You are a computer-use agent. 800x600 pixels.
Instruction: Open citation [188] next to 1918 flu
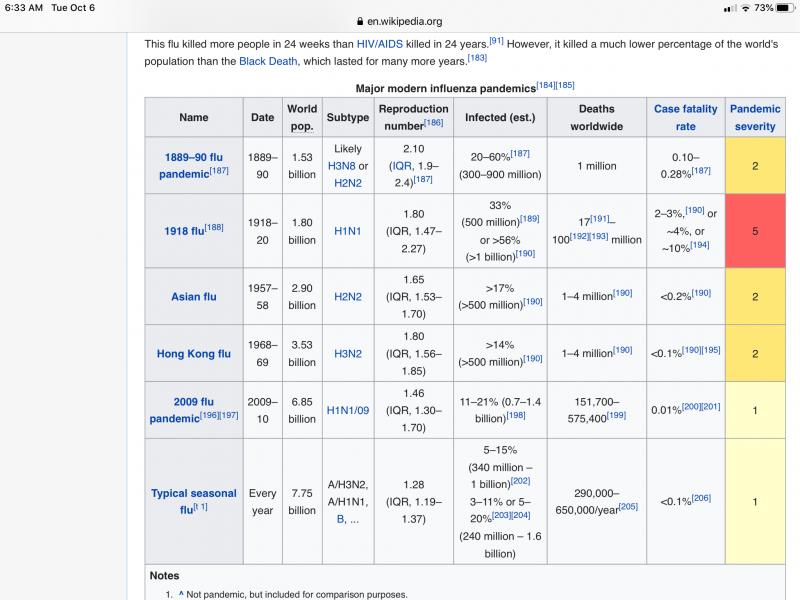(x=214, y=227)
